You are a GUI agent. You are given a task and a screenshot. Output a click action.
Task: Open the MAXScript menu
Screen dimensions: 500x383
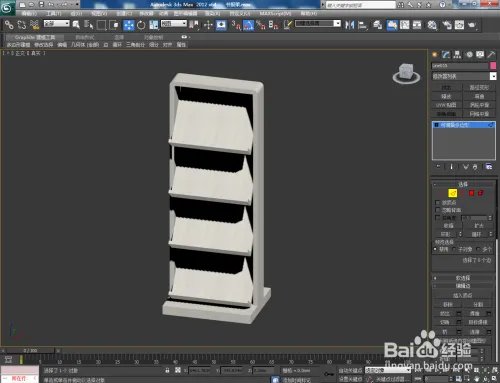click(x=275, y=13)
